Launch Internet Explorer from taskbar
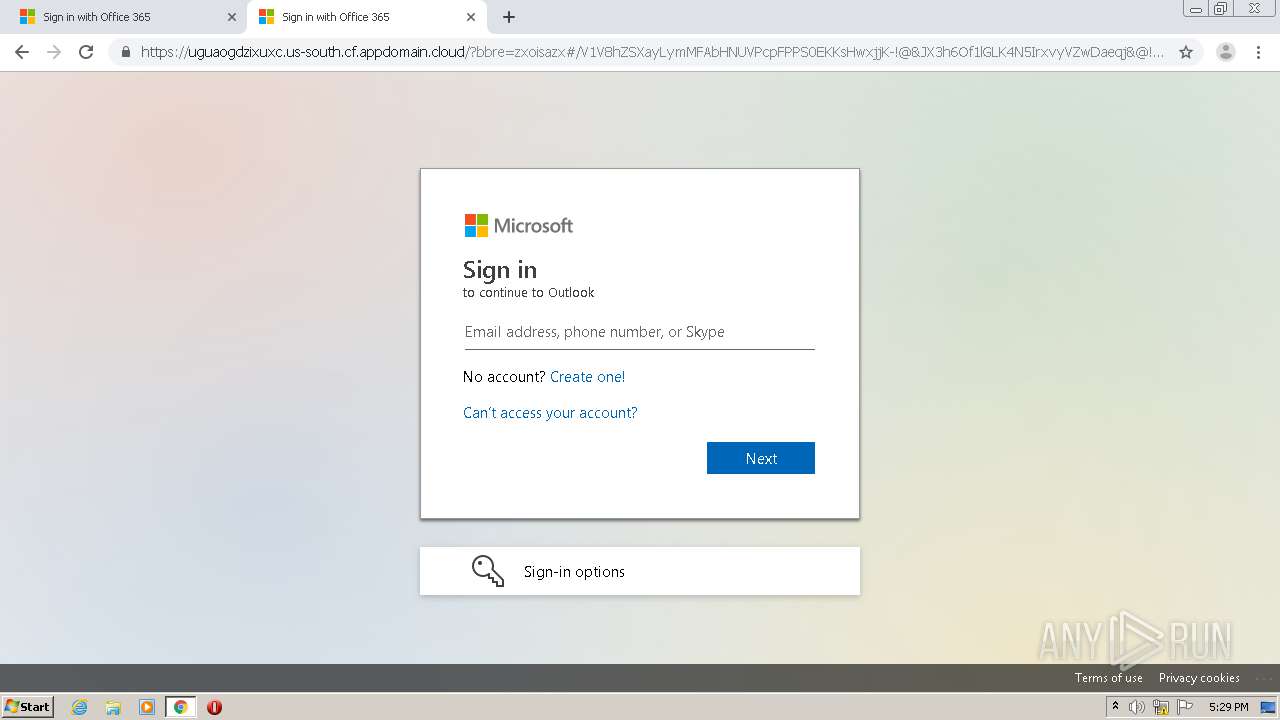Screen dimensions: 1280x720 click(79, 707)
